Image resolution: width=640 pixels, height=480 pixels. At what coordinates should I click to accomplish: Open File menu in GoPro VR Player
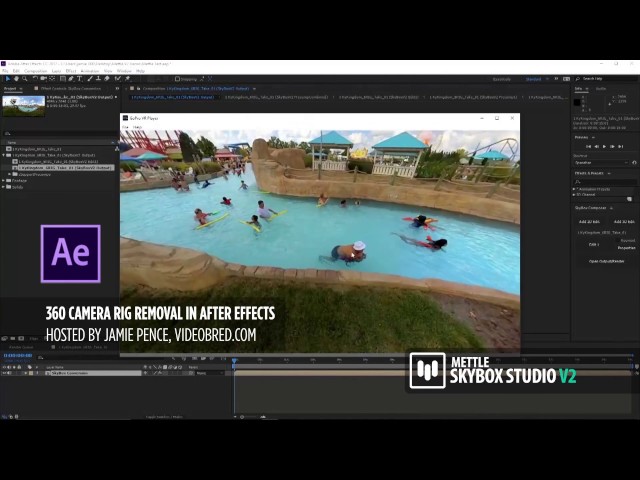click(x=125, y=127)
